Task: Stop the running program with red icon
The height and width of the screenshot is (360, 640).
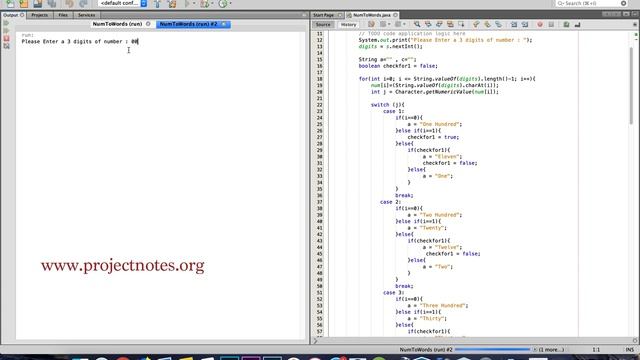Action: click(7, 38)
